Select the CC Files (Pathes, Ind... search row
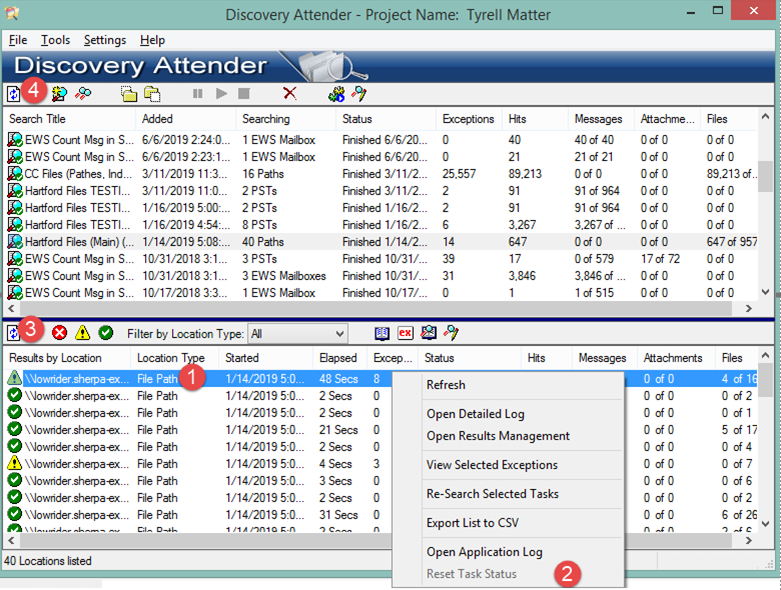Image resolution: width=781 pixels, height=590 pixels. point(70,174)
